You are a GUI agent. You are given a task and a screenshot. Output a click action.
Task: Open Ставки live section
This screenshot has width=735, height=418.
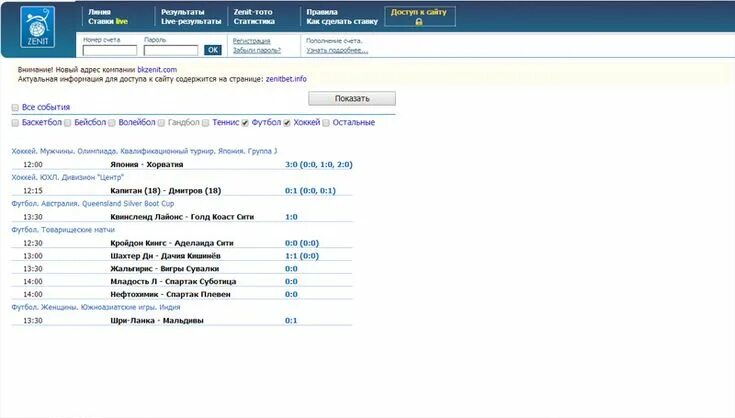(108, 22)
